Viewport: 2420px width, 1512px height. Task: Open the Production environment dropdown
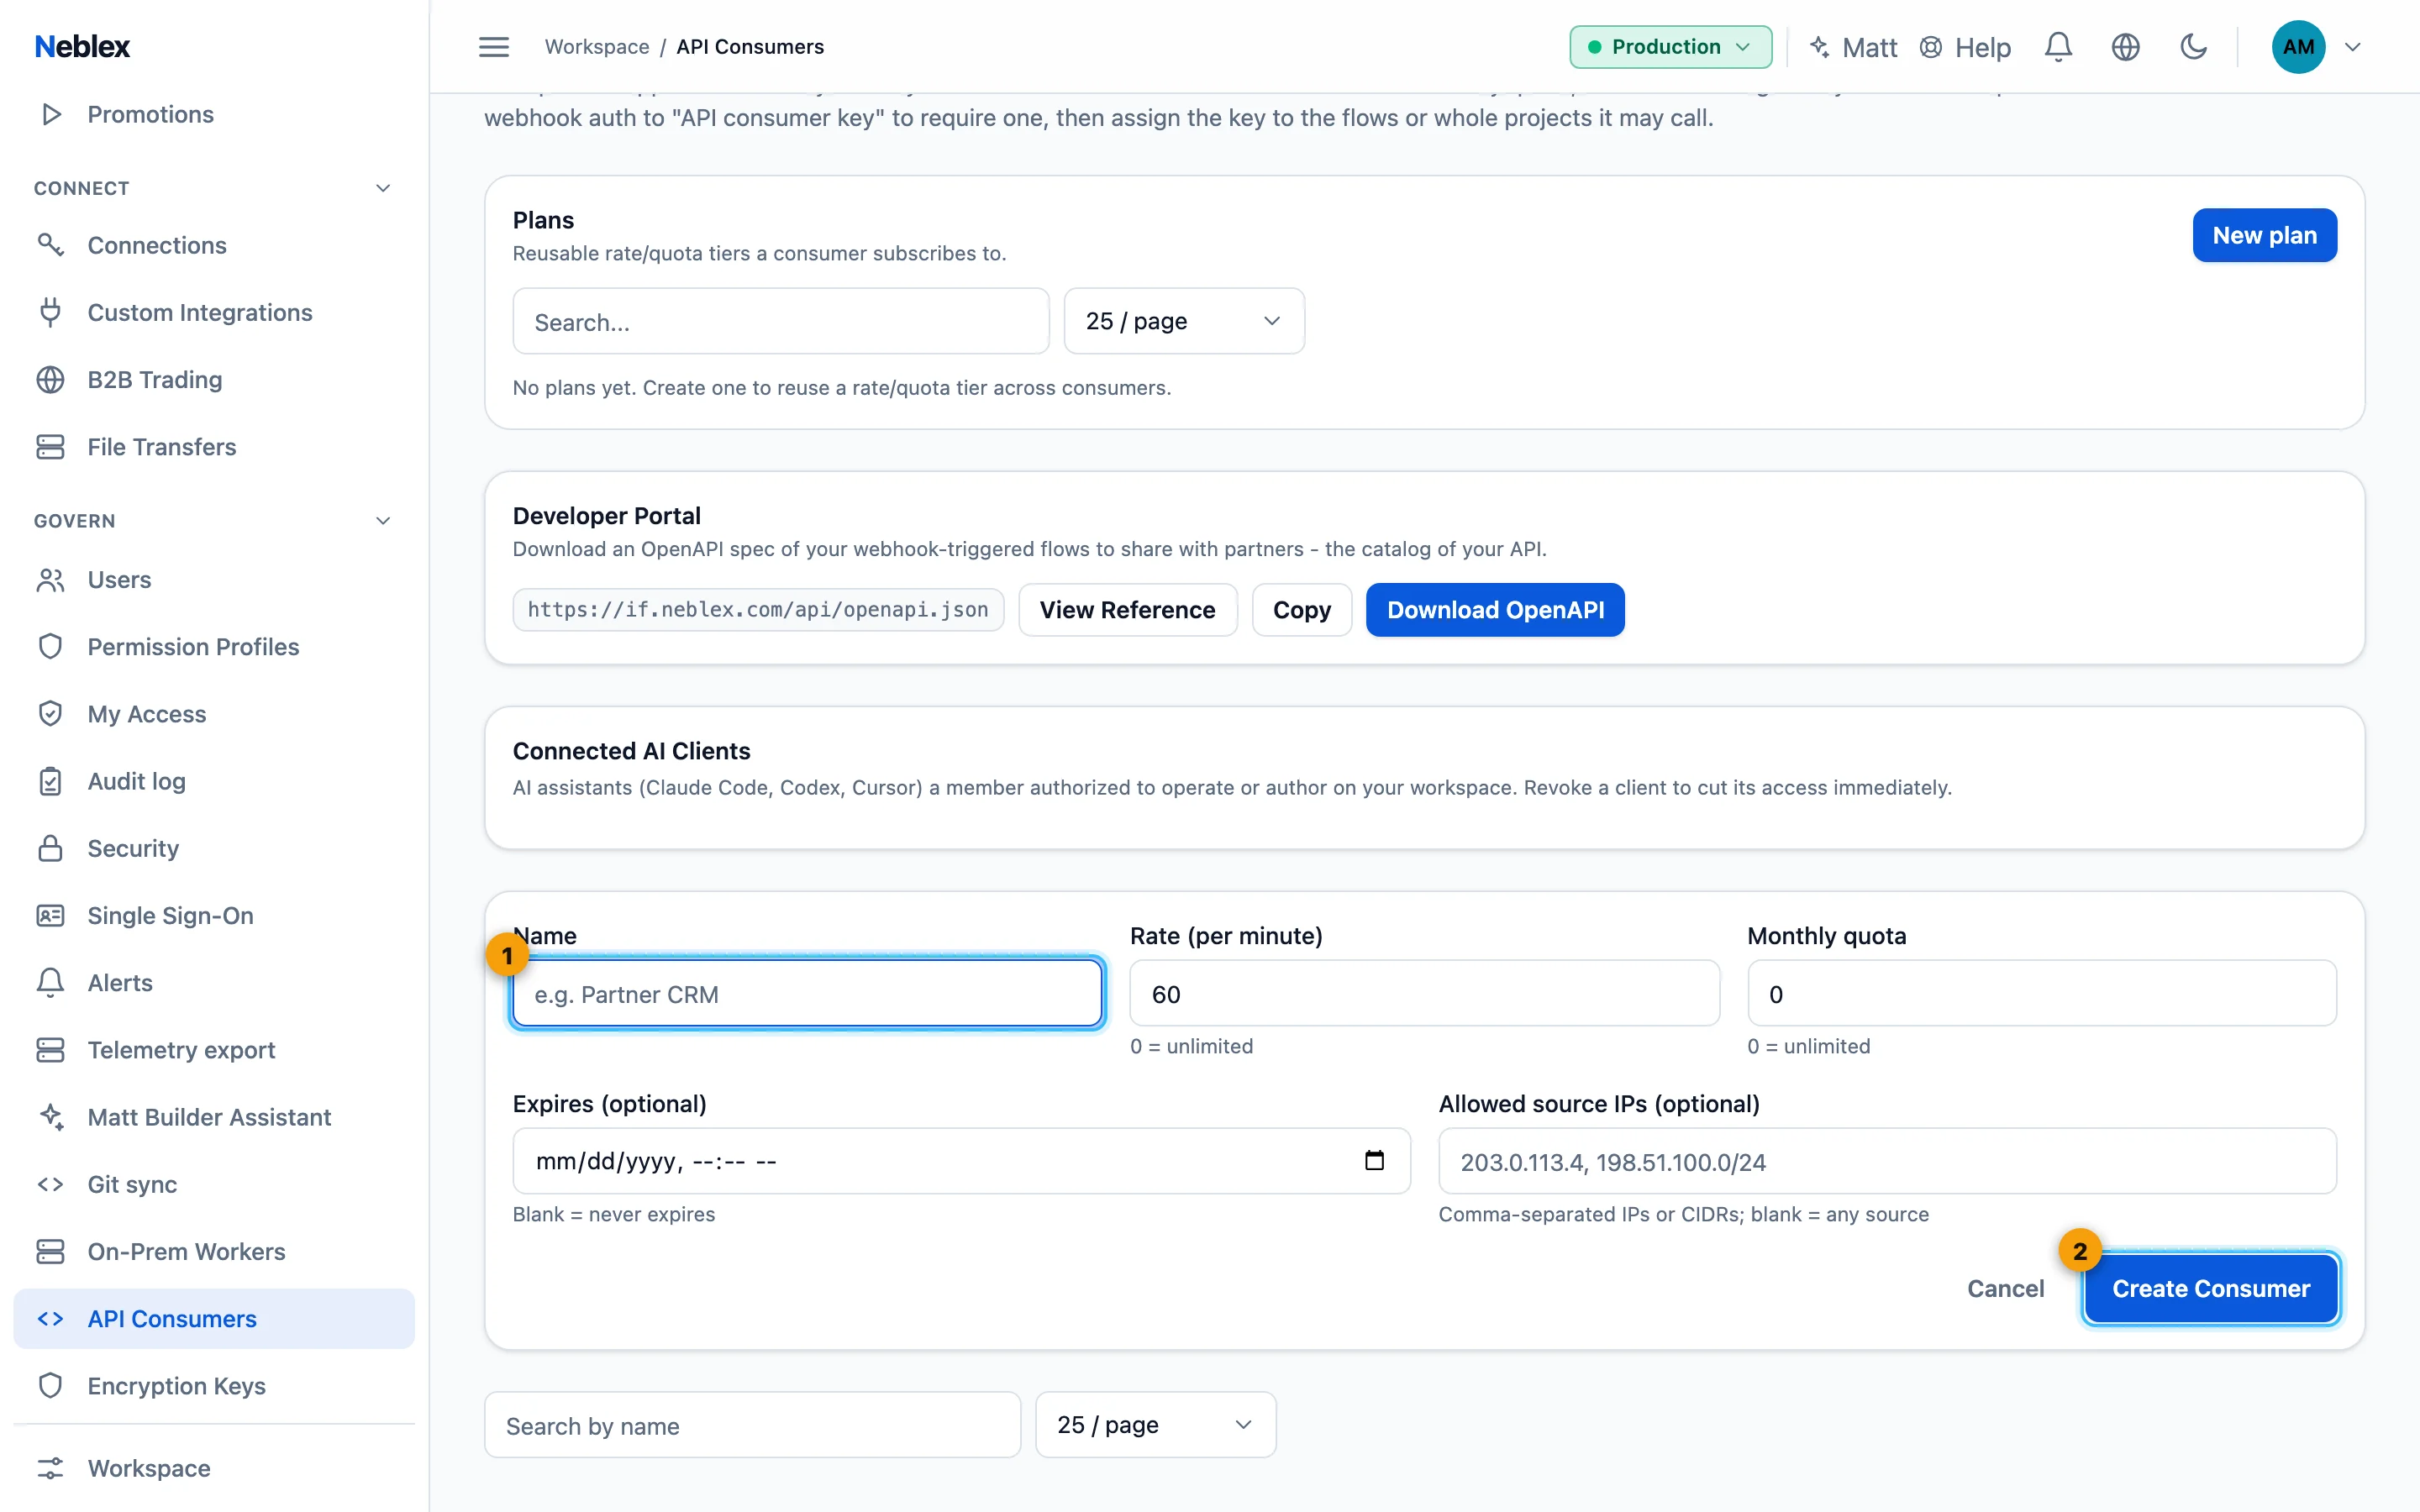coord(1670,47)
